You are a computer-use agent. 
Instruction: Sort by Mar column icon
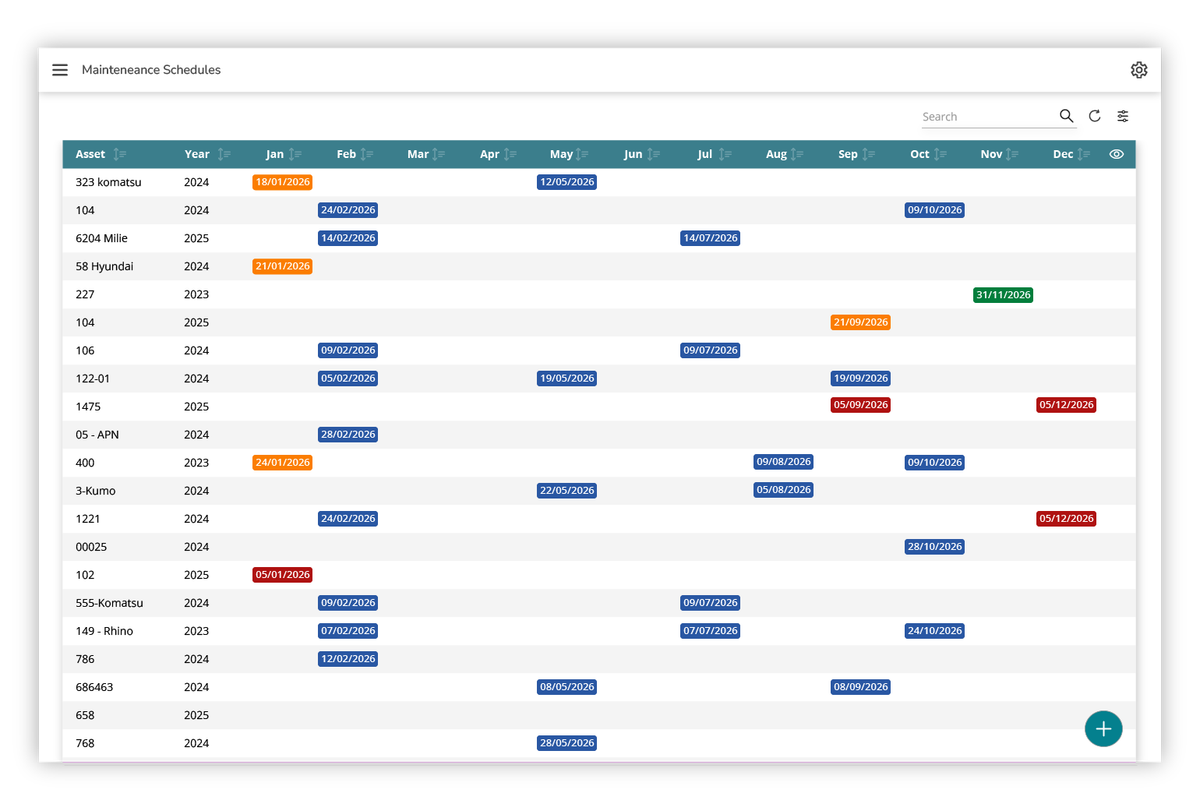439,154
